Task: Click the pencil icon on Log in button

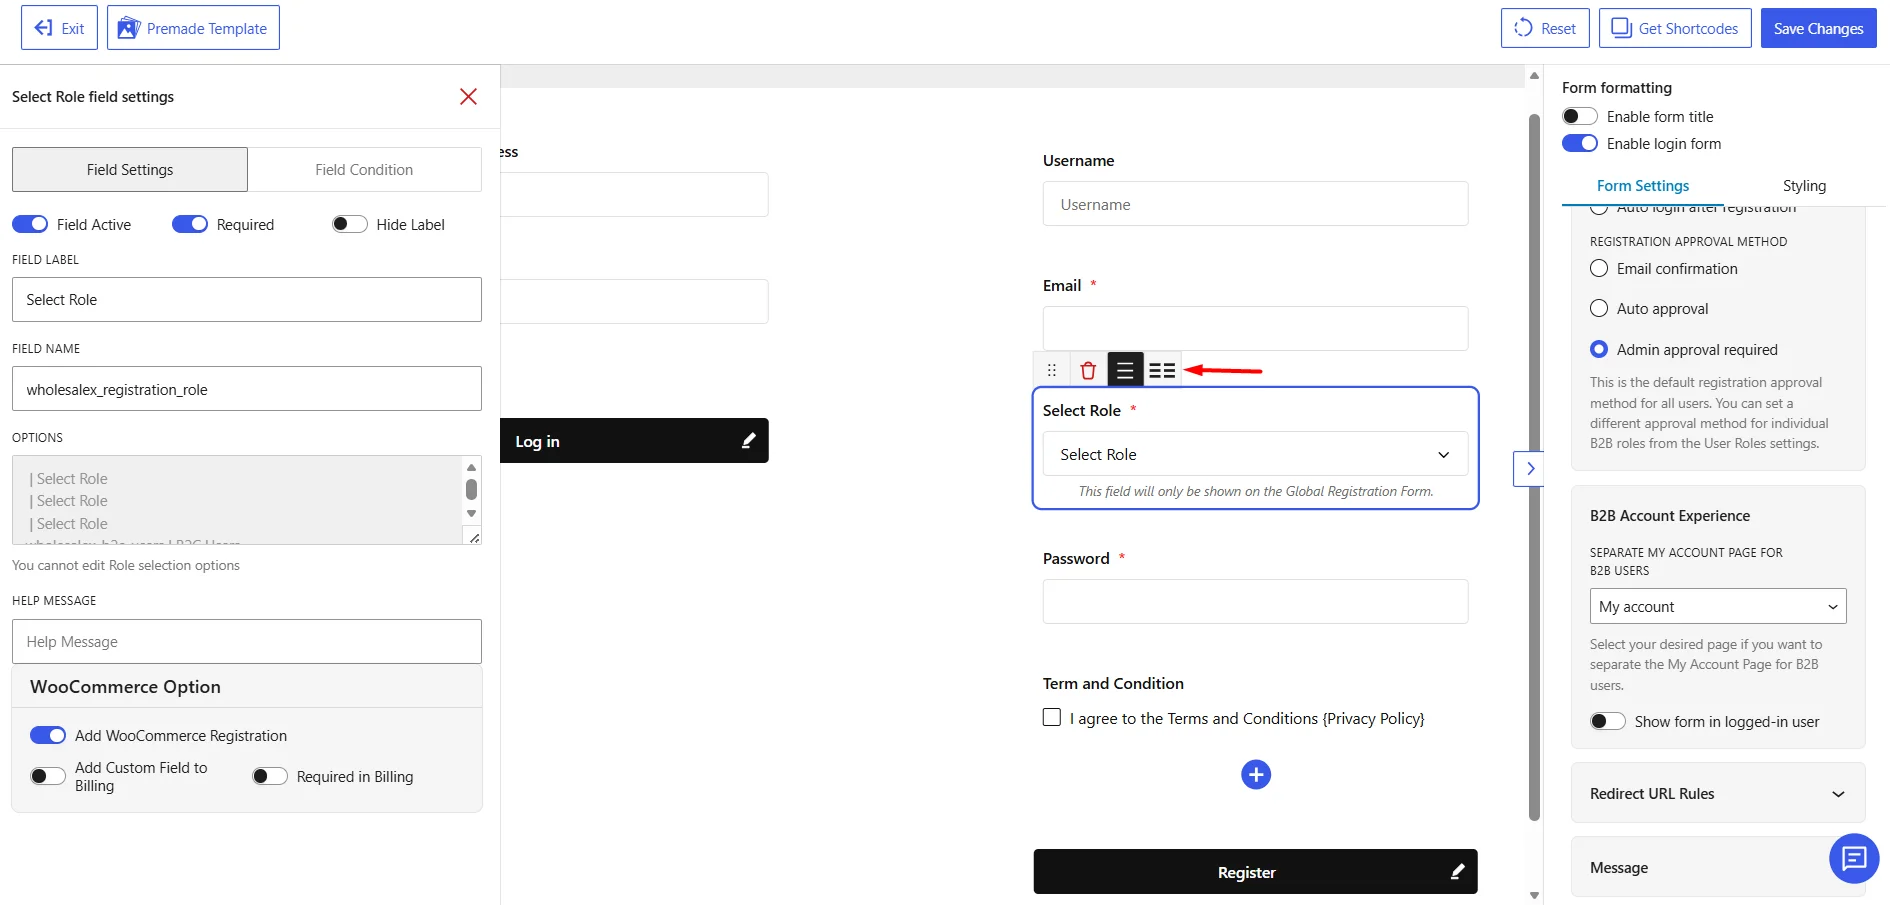Action: tap(748, 441)
